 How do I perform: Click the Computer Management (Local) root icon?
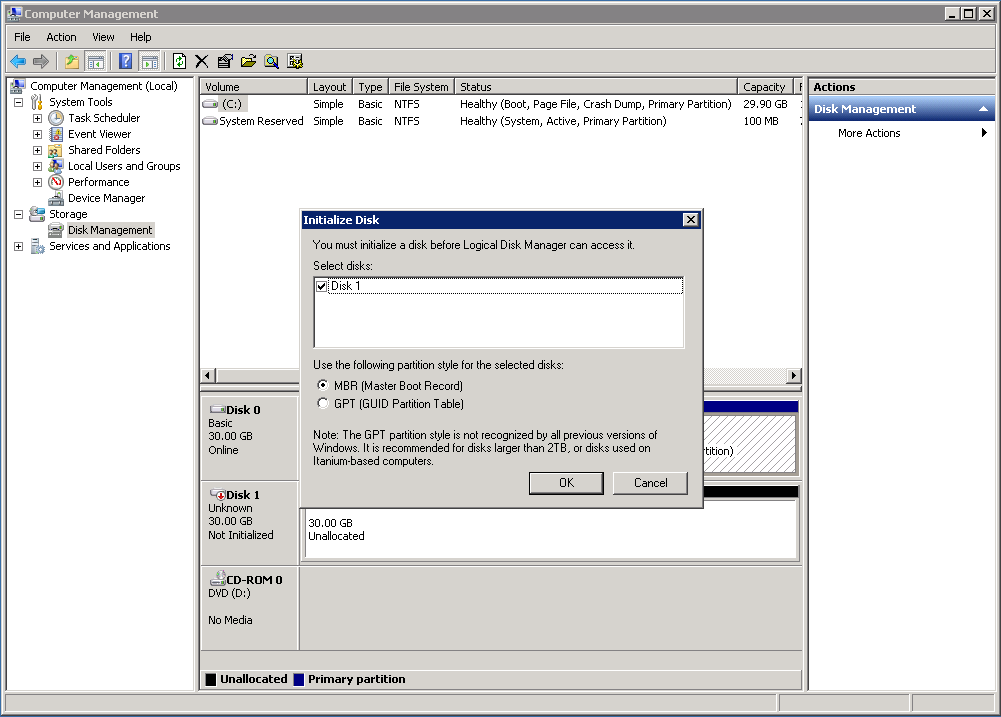coord(18,86)
